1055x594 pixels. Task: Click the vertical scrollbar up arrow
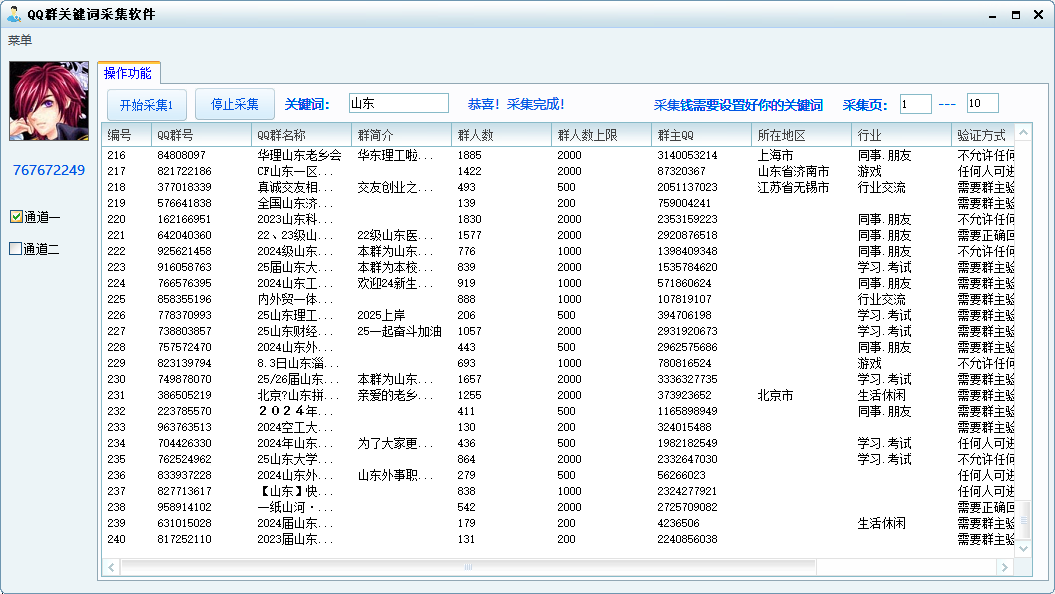[x=1023, y=133]
